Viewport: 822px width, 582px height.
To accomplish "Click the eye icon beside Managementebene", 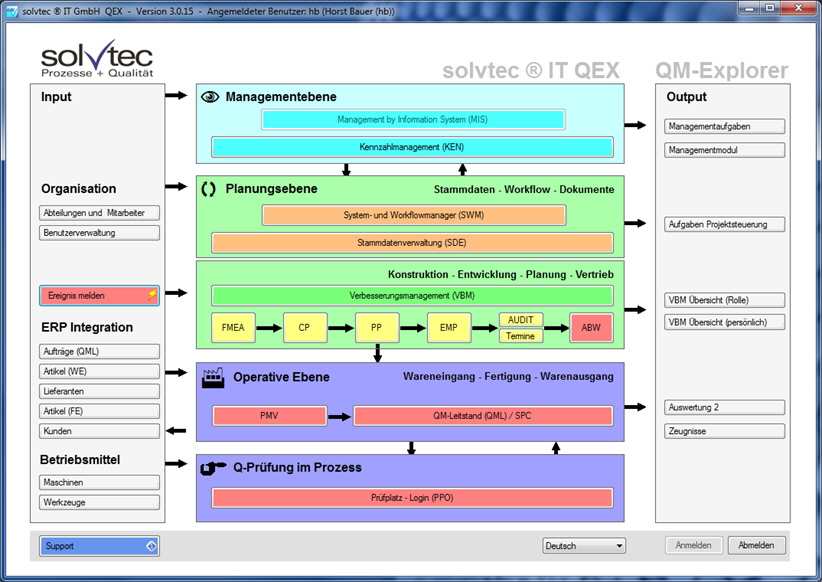I will [x=210, y=97].
